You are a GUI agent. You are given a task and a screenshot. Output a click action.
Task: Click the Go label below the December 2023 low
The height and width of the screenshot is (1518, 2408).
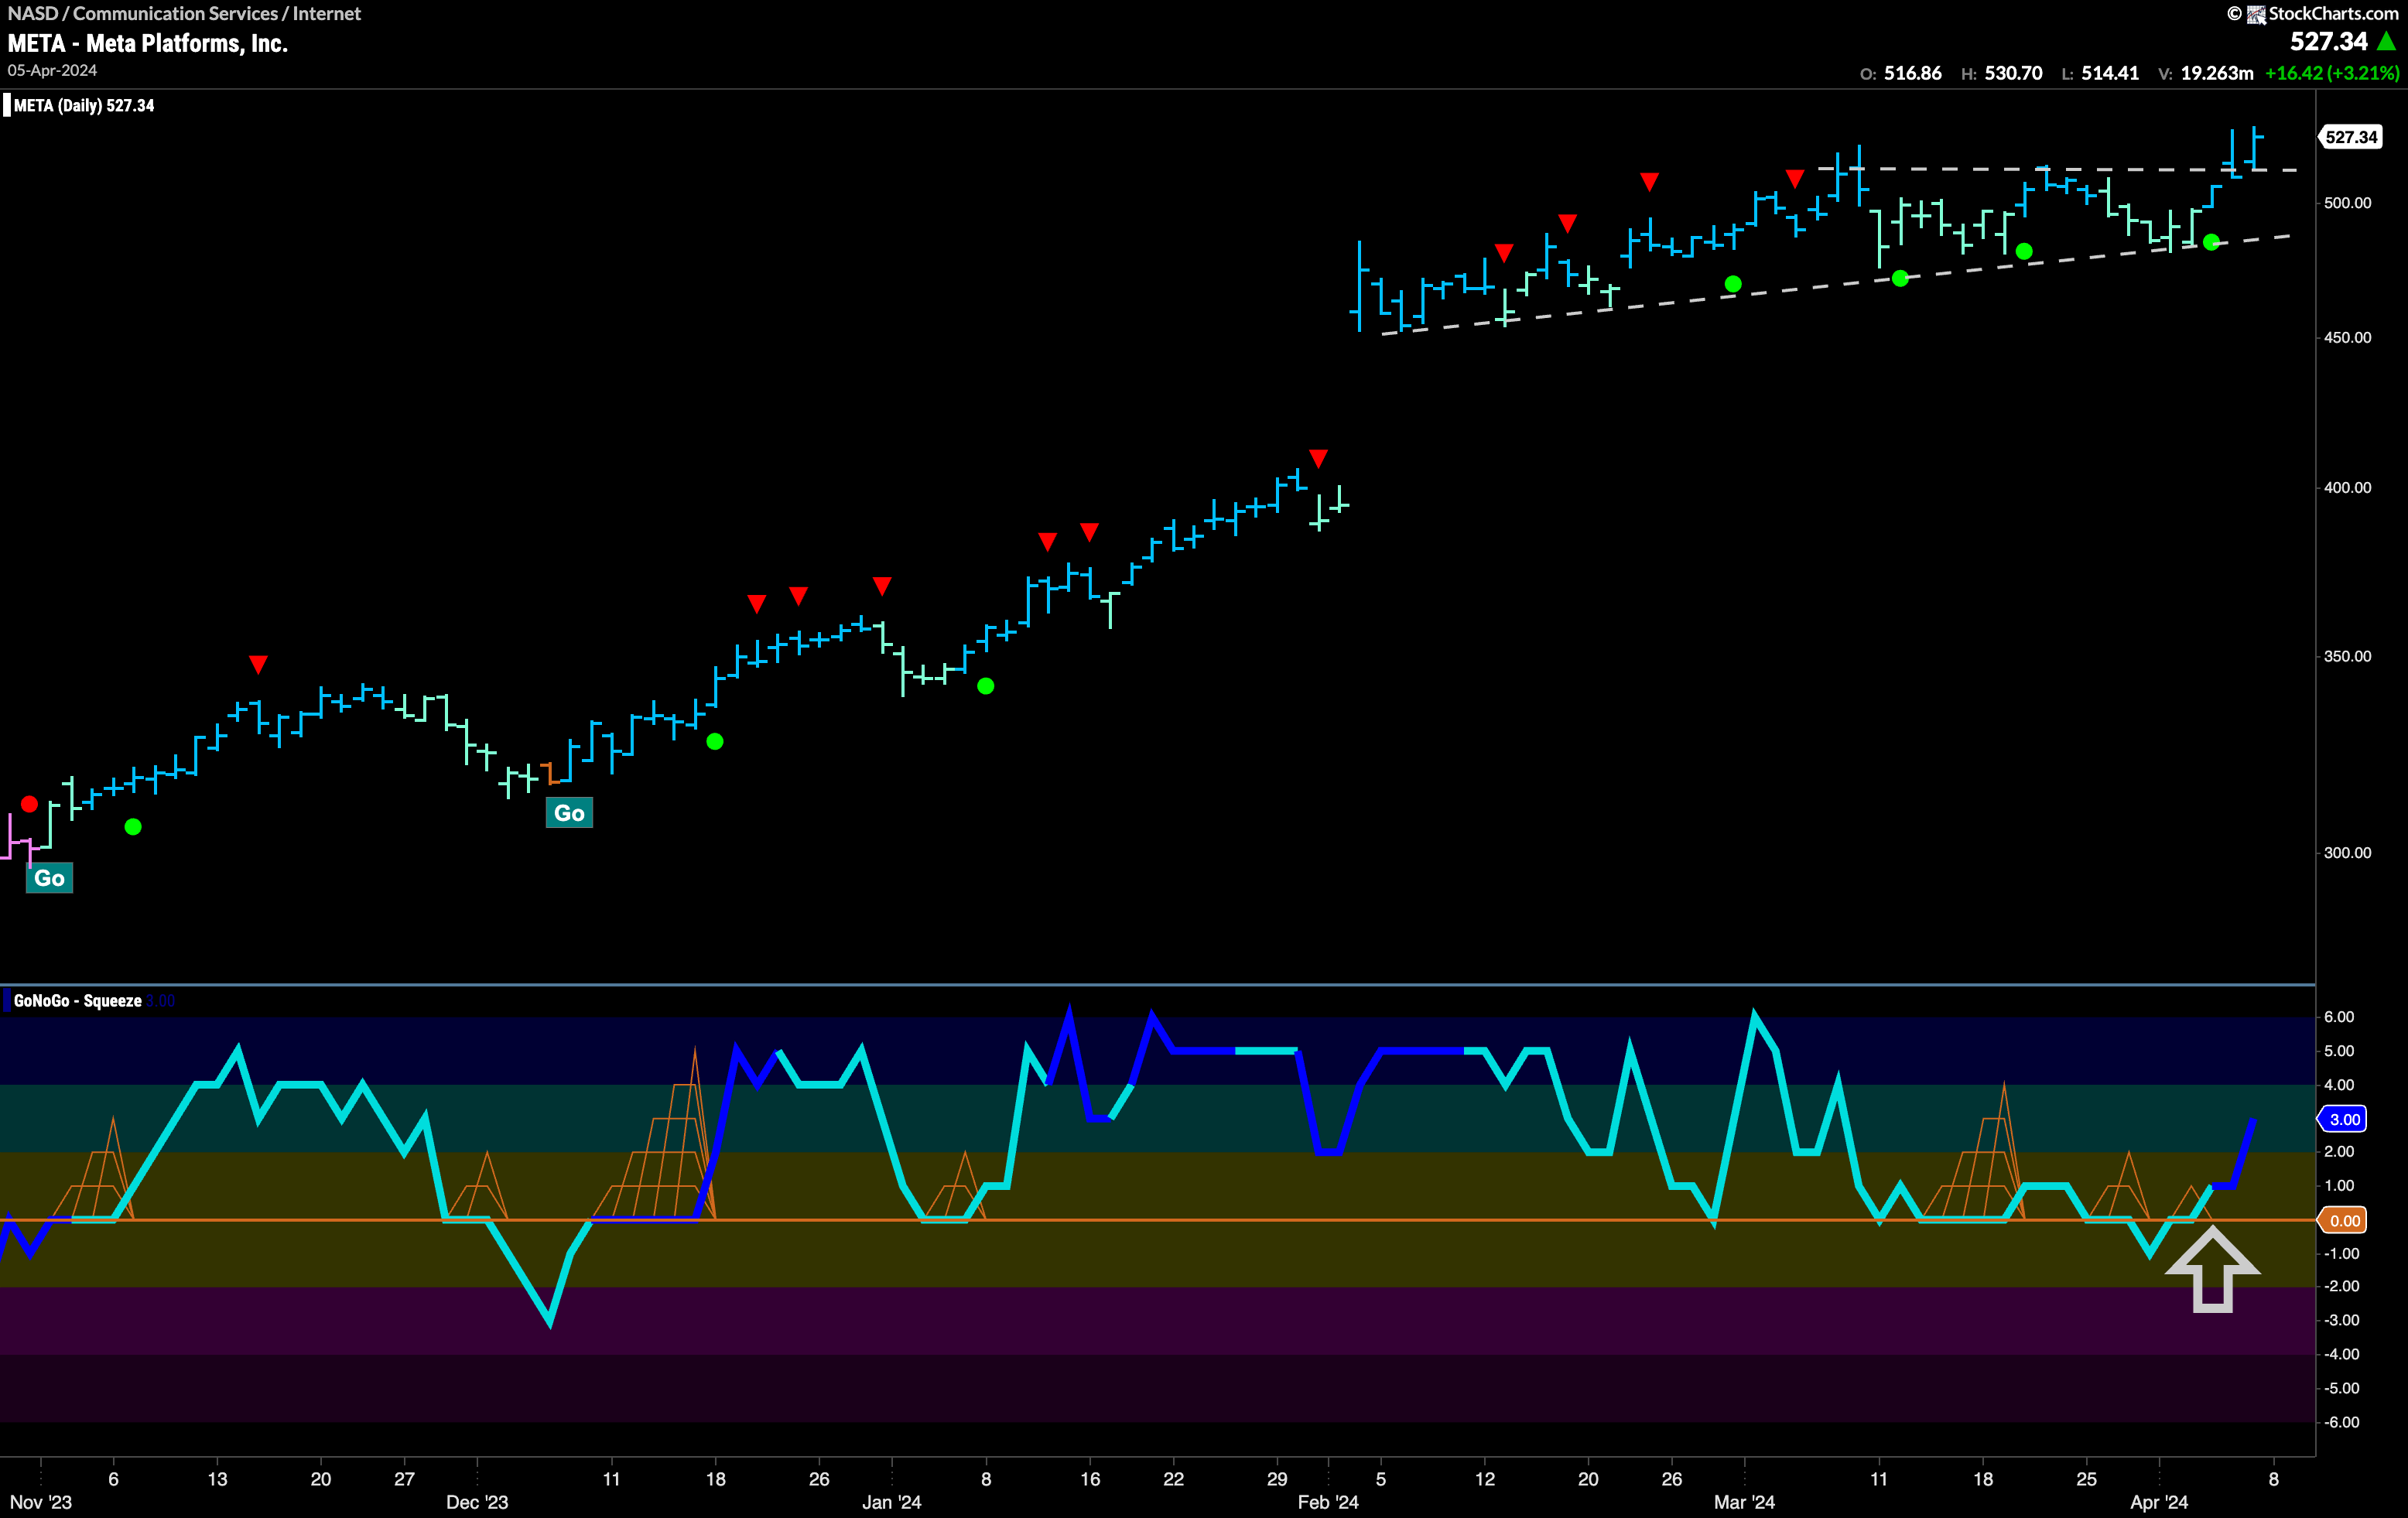point(569,813)
